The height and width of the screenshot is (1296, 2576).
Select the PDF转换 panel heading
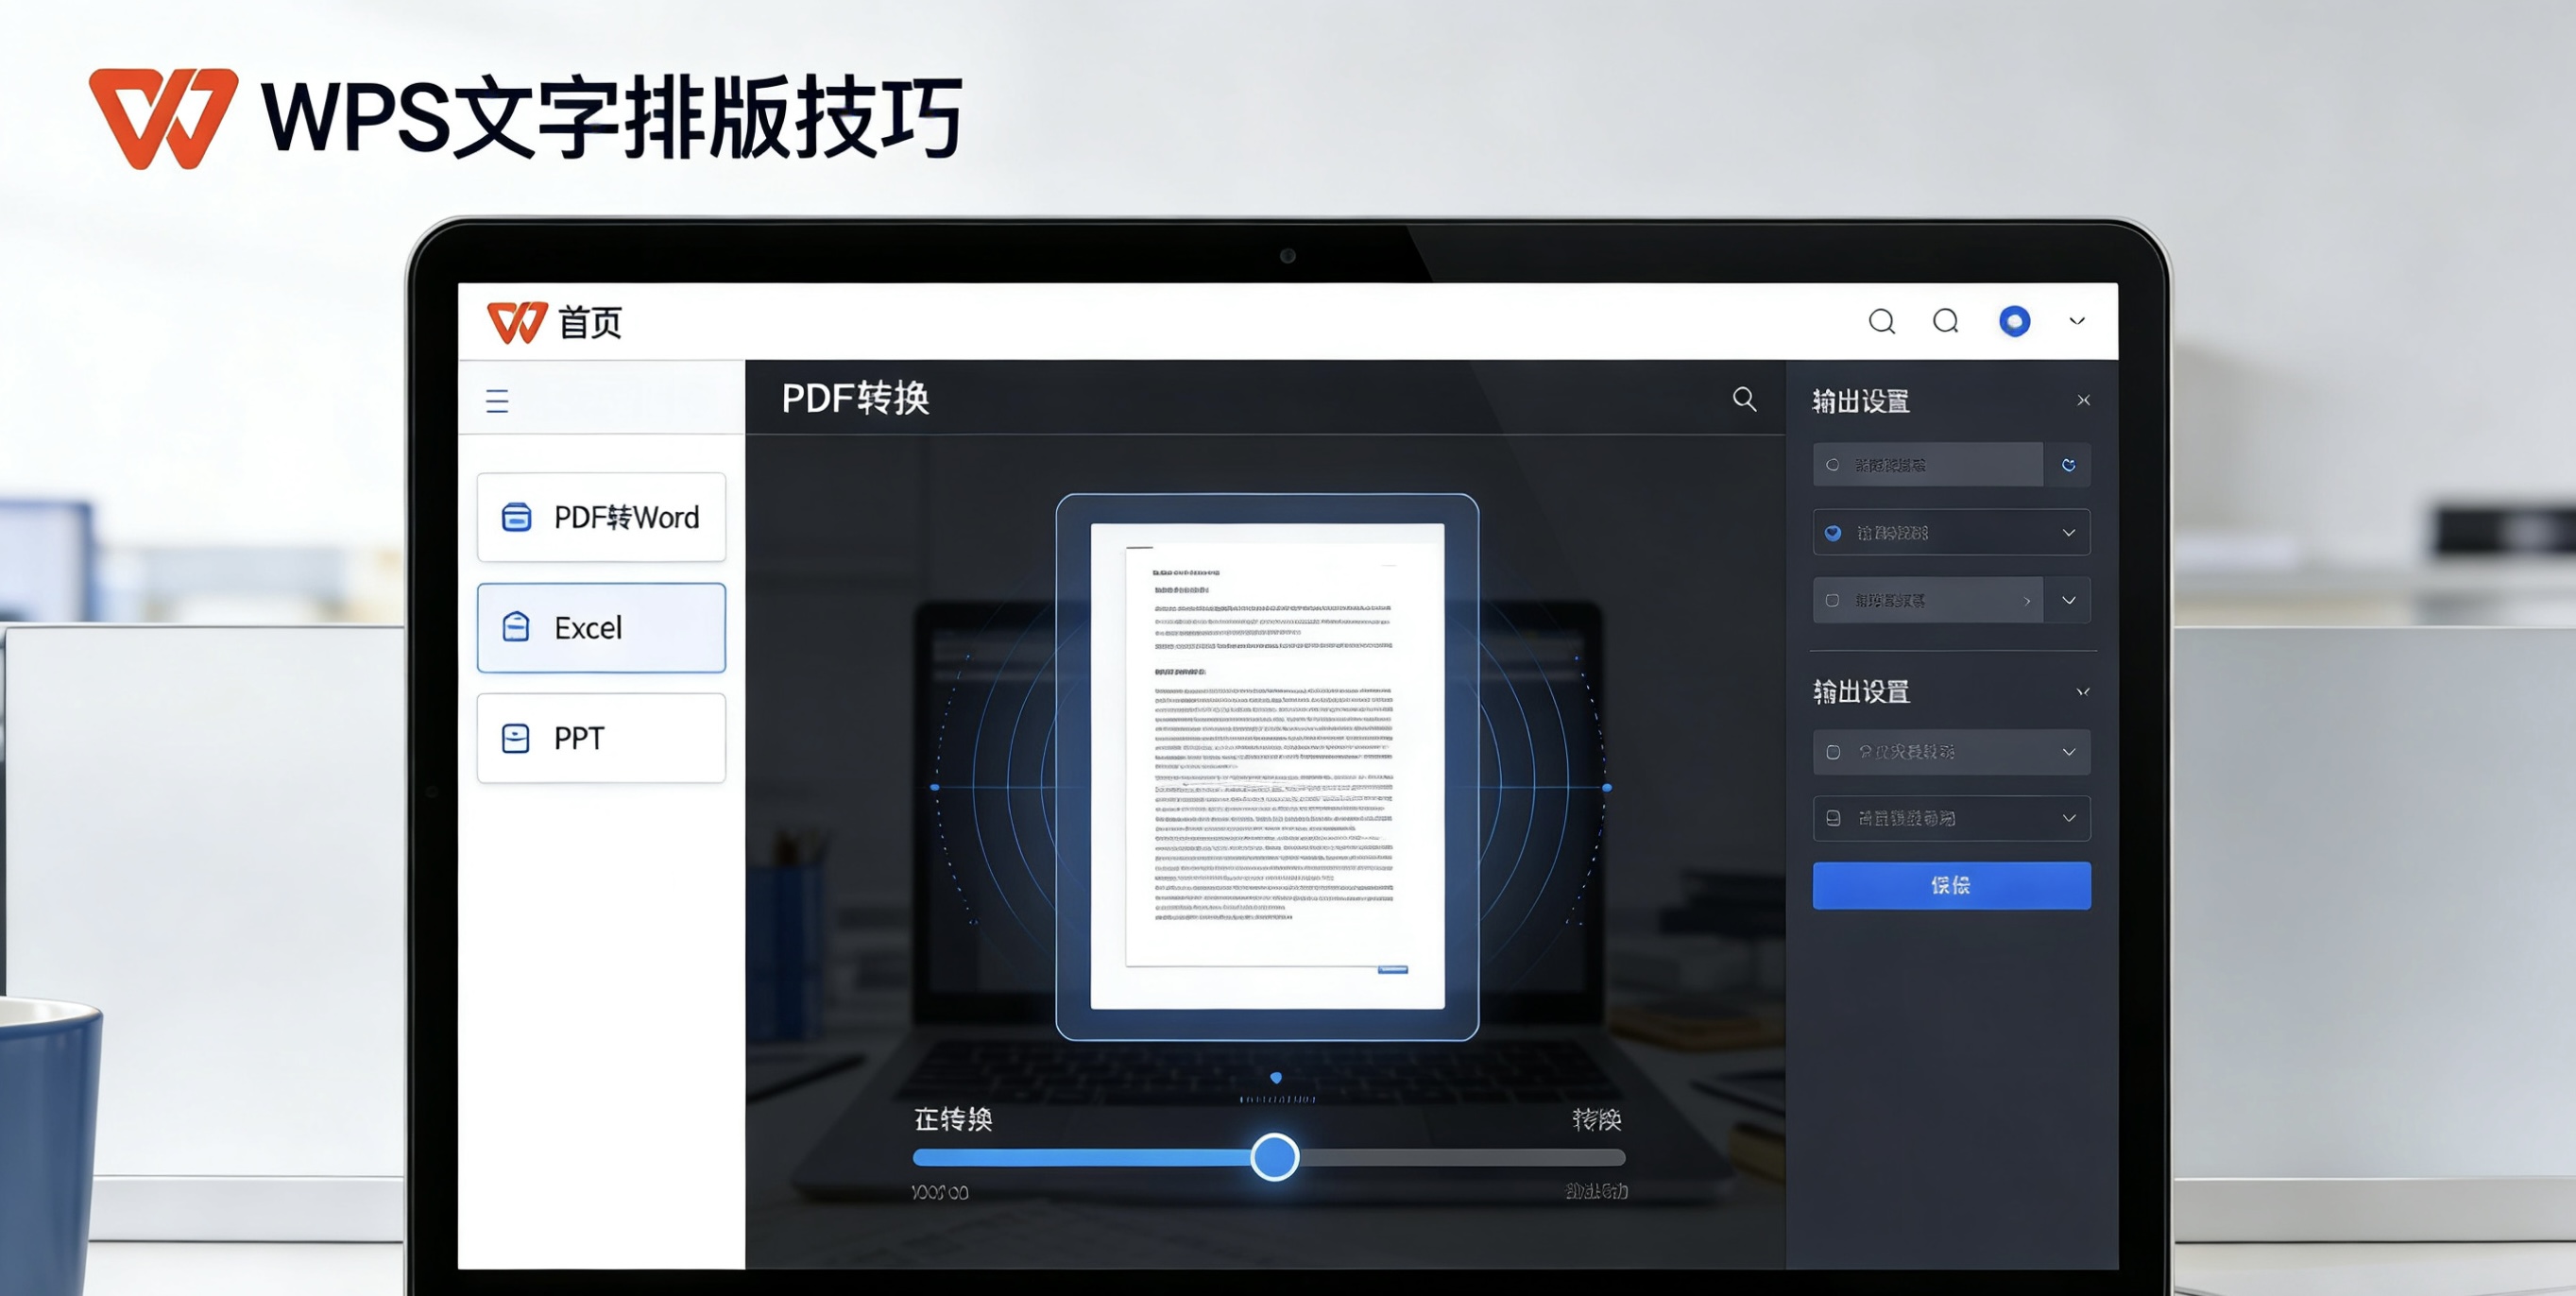[x=856, y=398]
